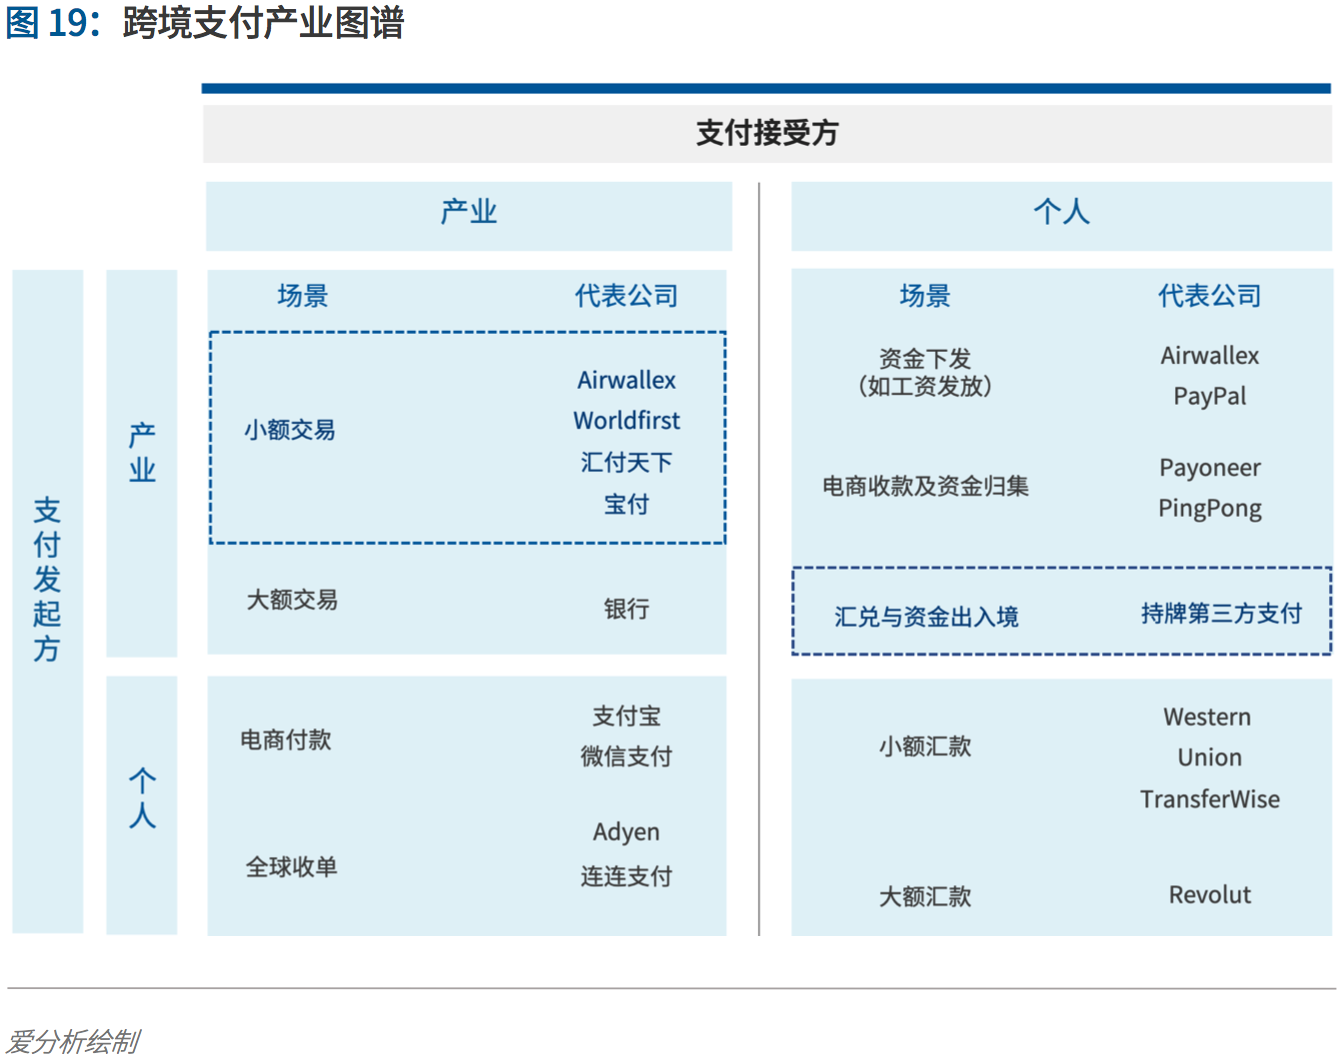Click the 大额汇款 scenario
Screen dimensions: 1342x1059
click(x=925, y=896)
